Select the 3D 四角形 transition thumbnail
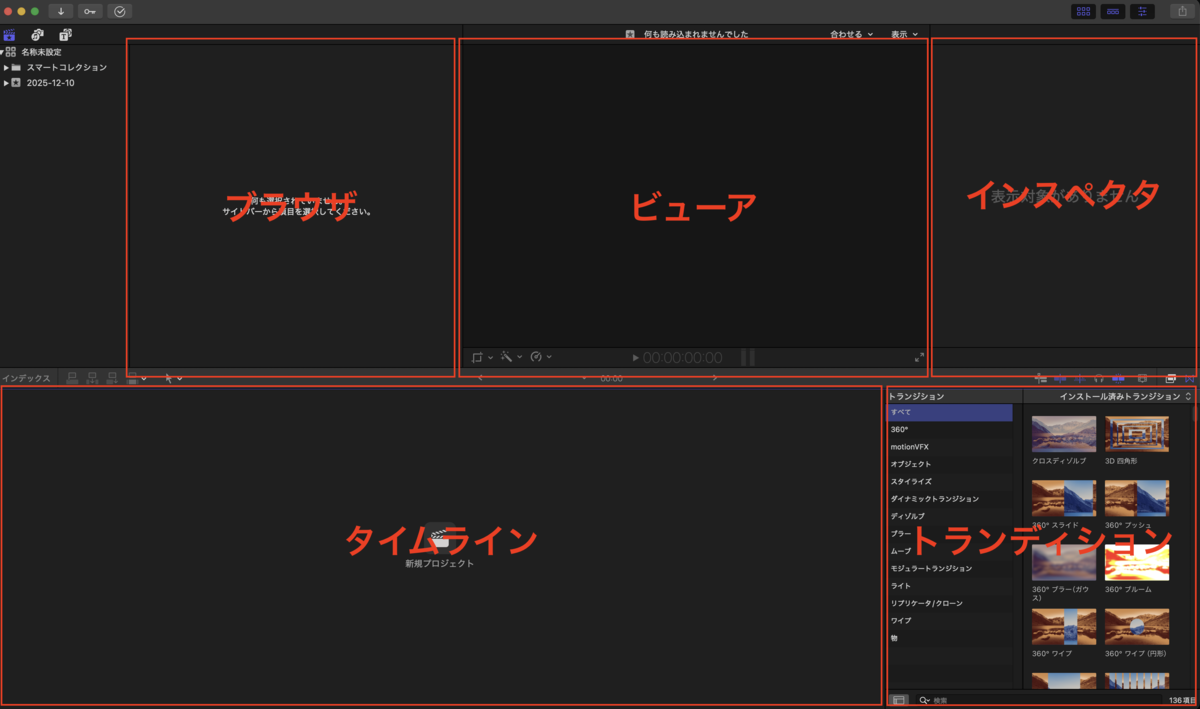This screenshot has width=1200, height=709. pyautogui.click(x=1137, y=434)
